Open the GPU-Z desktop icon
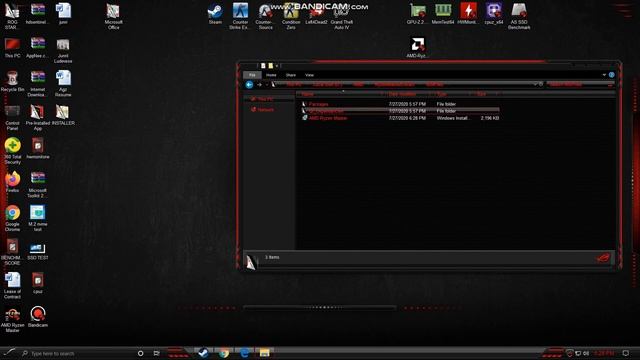The width and height of the screenshot is (640, 360). [417, 14]
